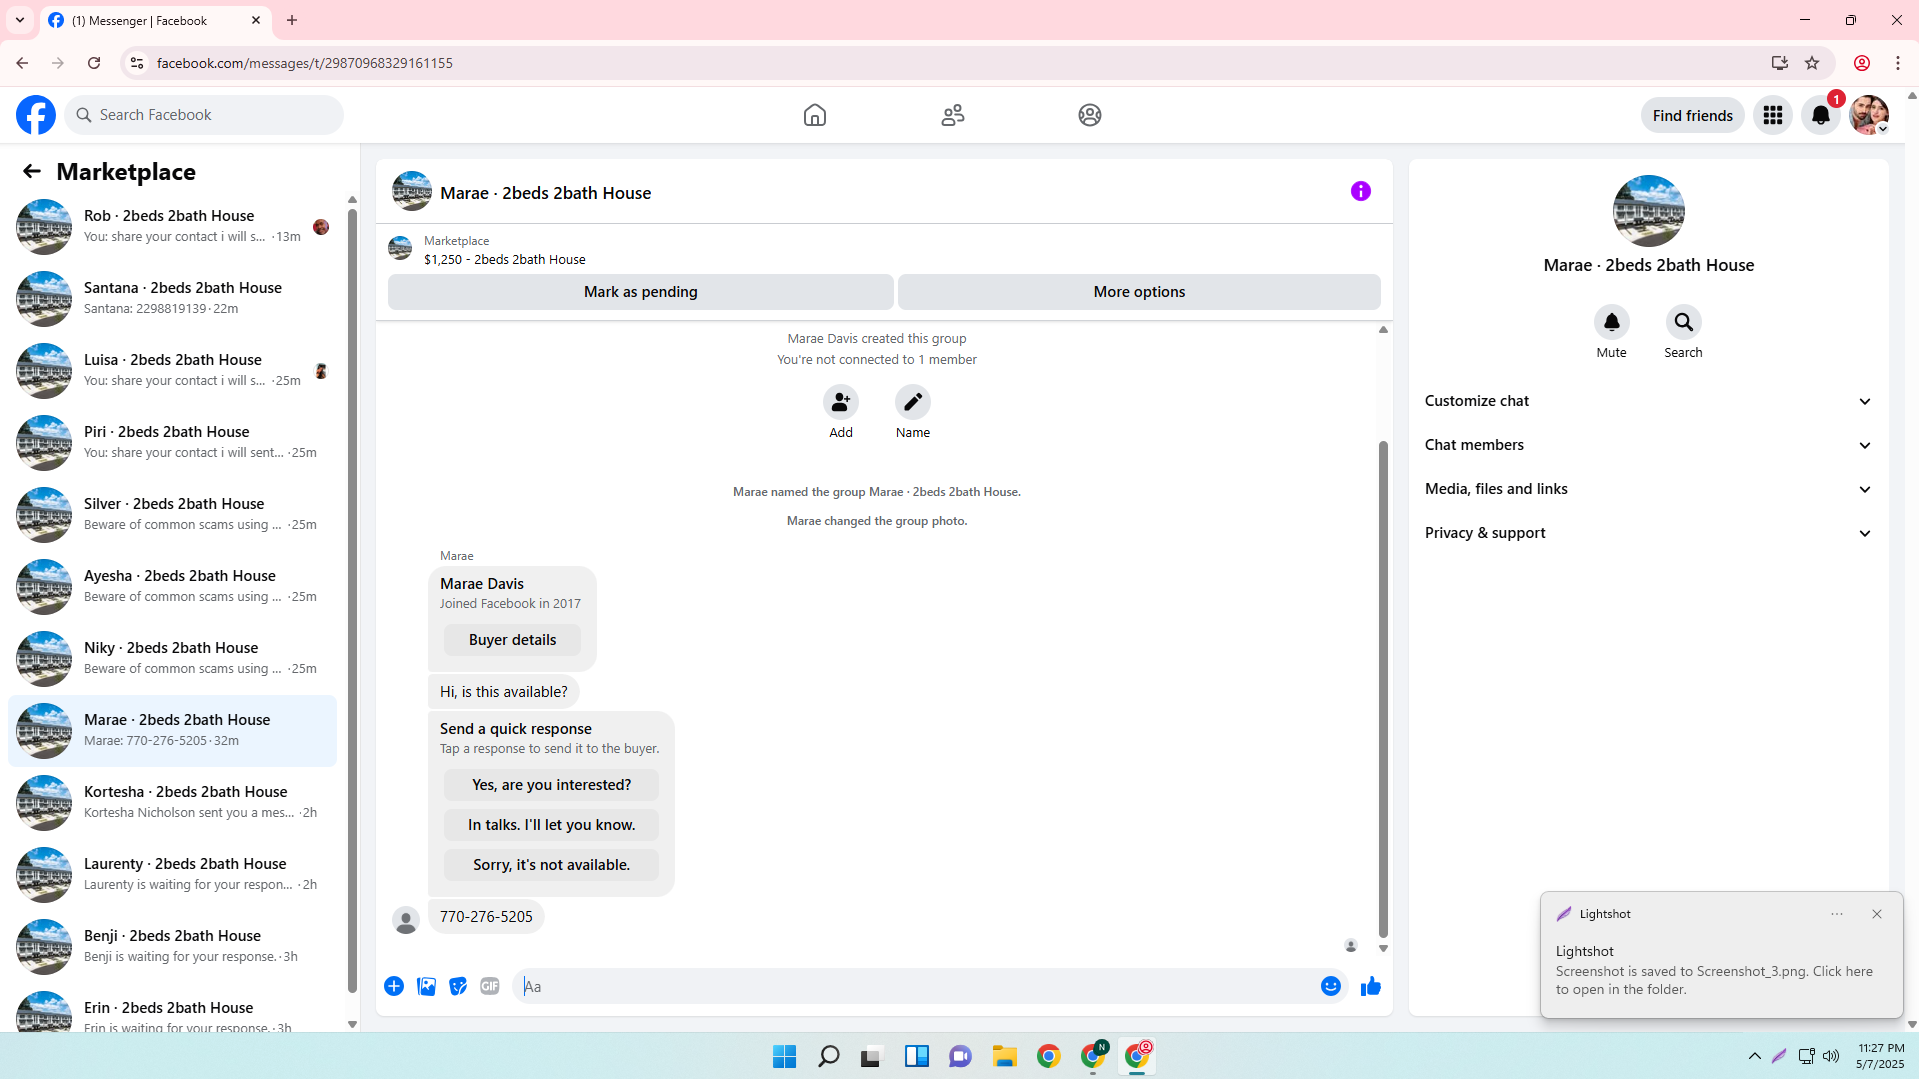Click More options button
Screen dimensions: 1919x1079
1139,292
